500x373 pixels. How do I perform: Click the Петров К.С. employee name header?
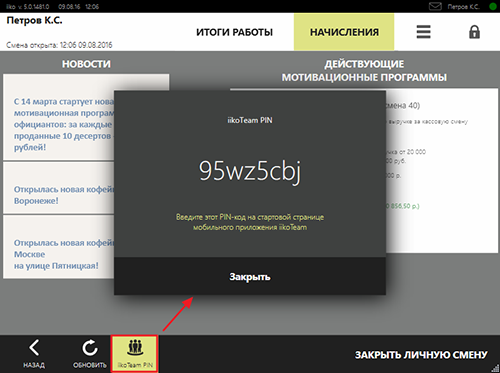(x=34, y=21)
